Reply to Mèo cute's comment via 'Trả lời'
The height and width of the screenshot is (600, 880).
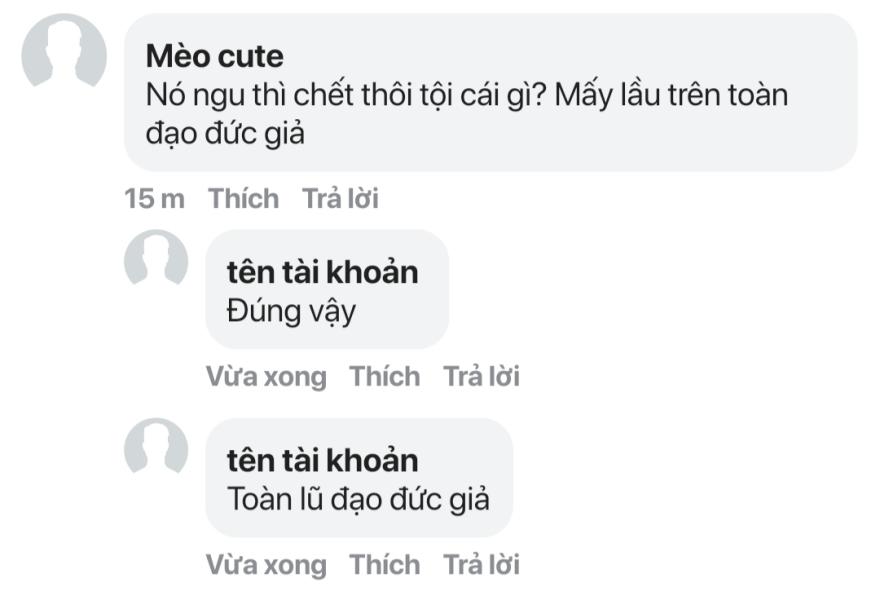tap(341, 198)
